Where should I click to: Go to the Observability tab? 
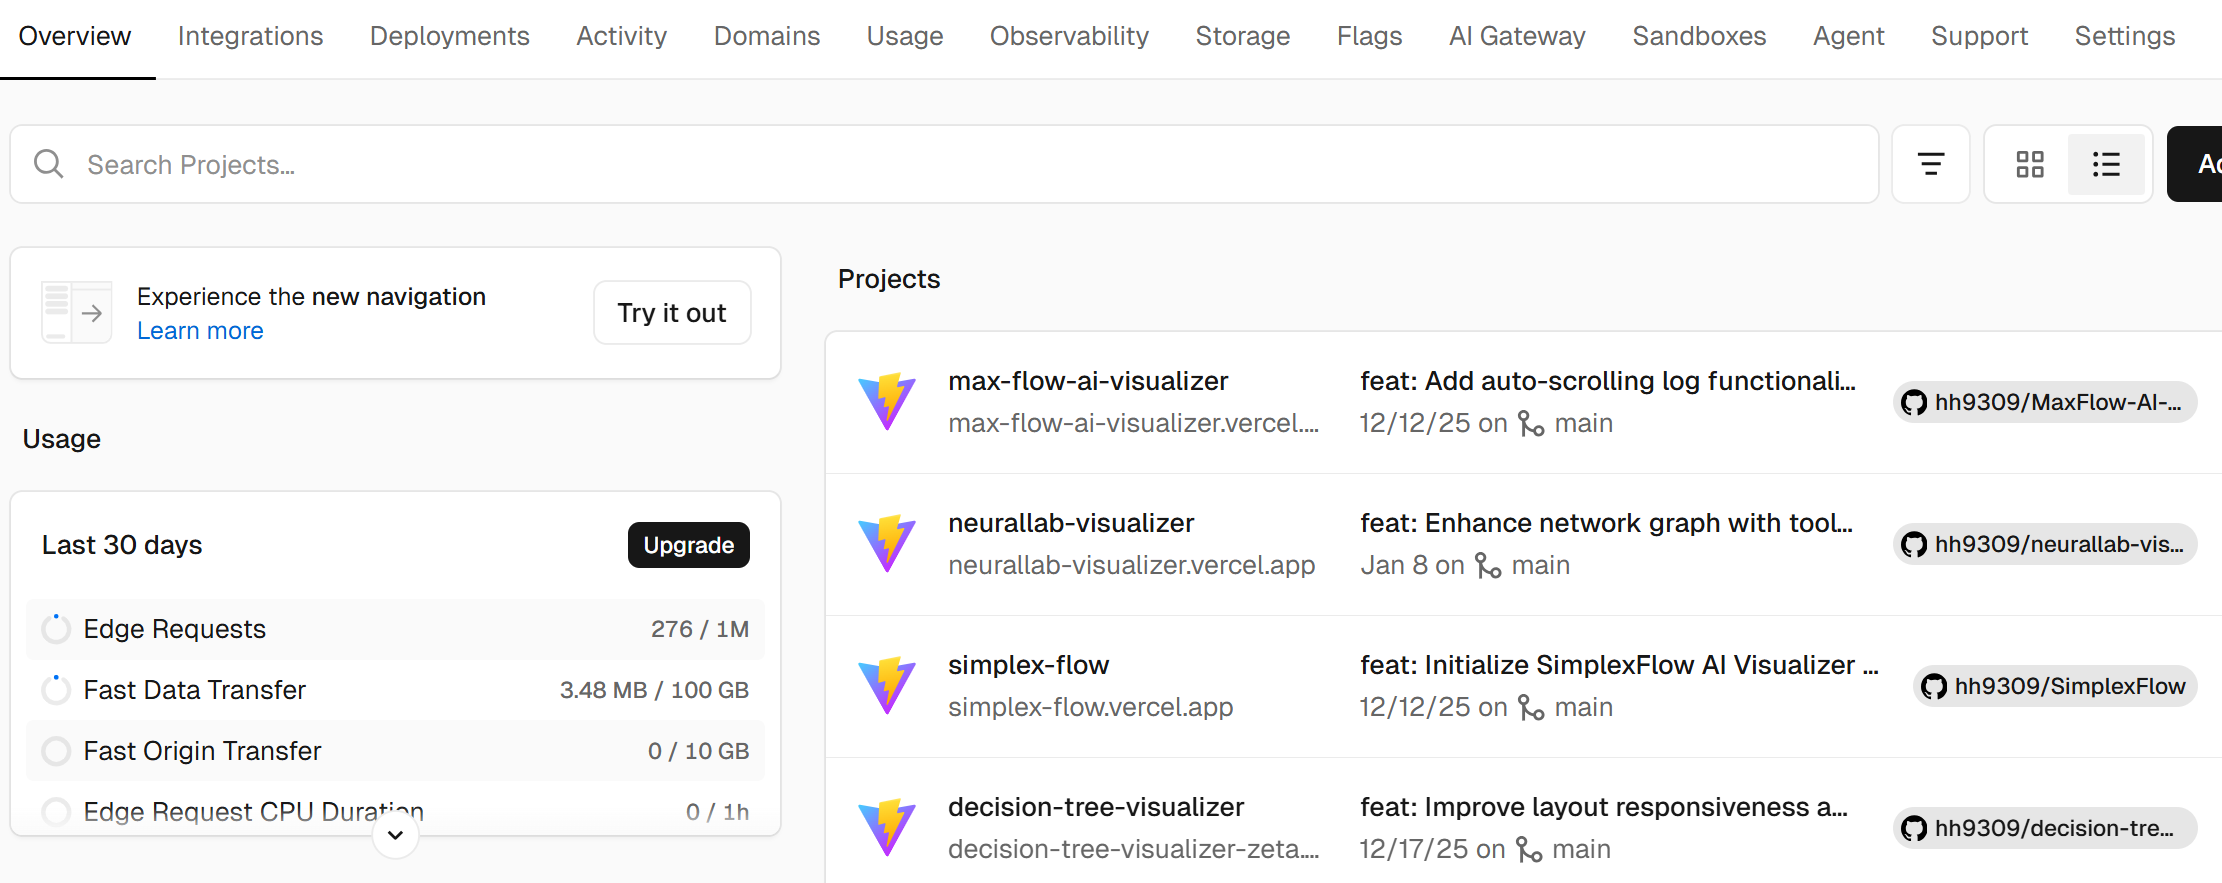click(x=1068, y=36)
